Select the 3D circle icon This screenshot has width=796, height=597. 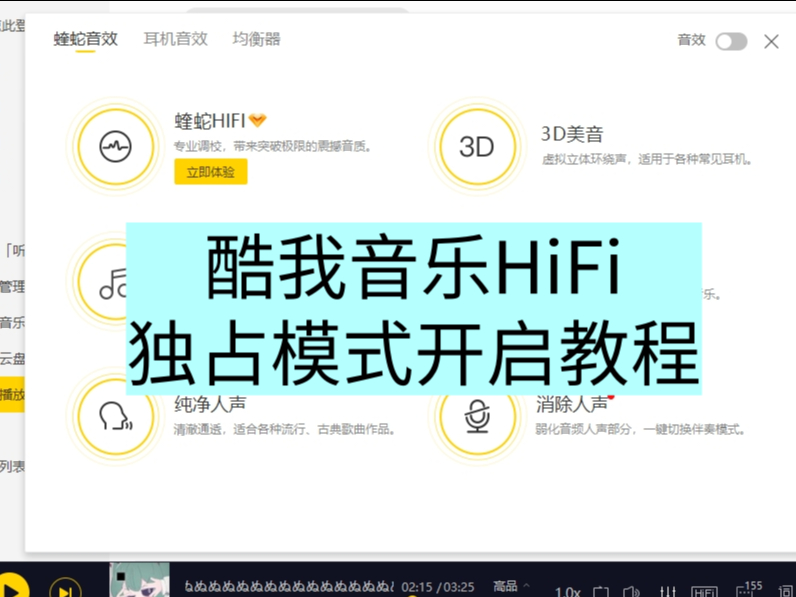[477, 147]
